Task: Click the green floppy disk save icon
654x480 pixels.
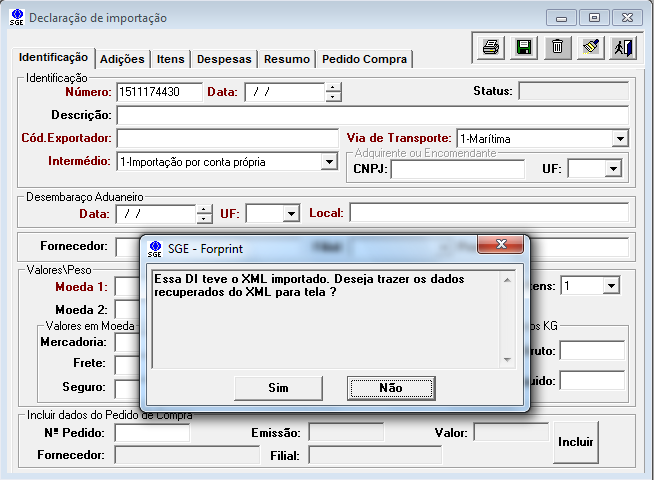Action: [x=523, y=48]
